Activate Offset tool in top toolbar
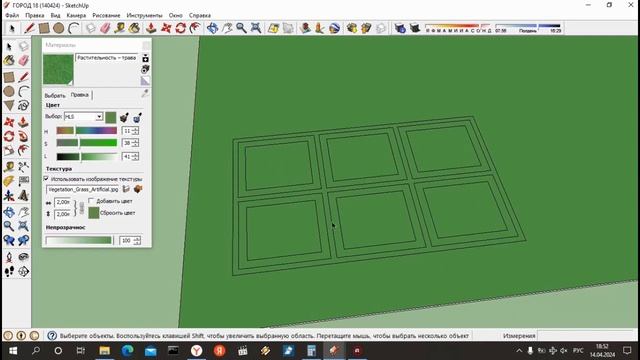Screen dimensions: 640x360 tap(195, 28)
